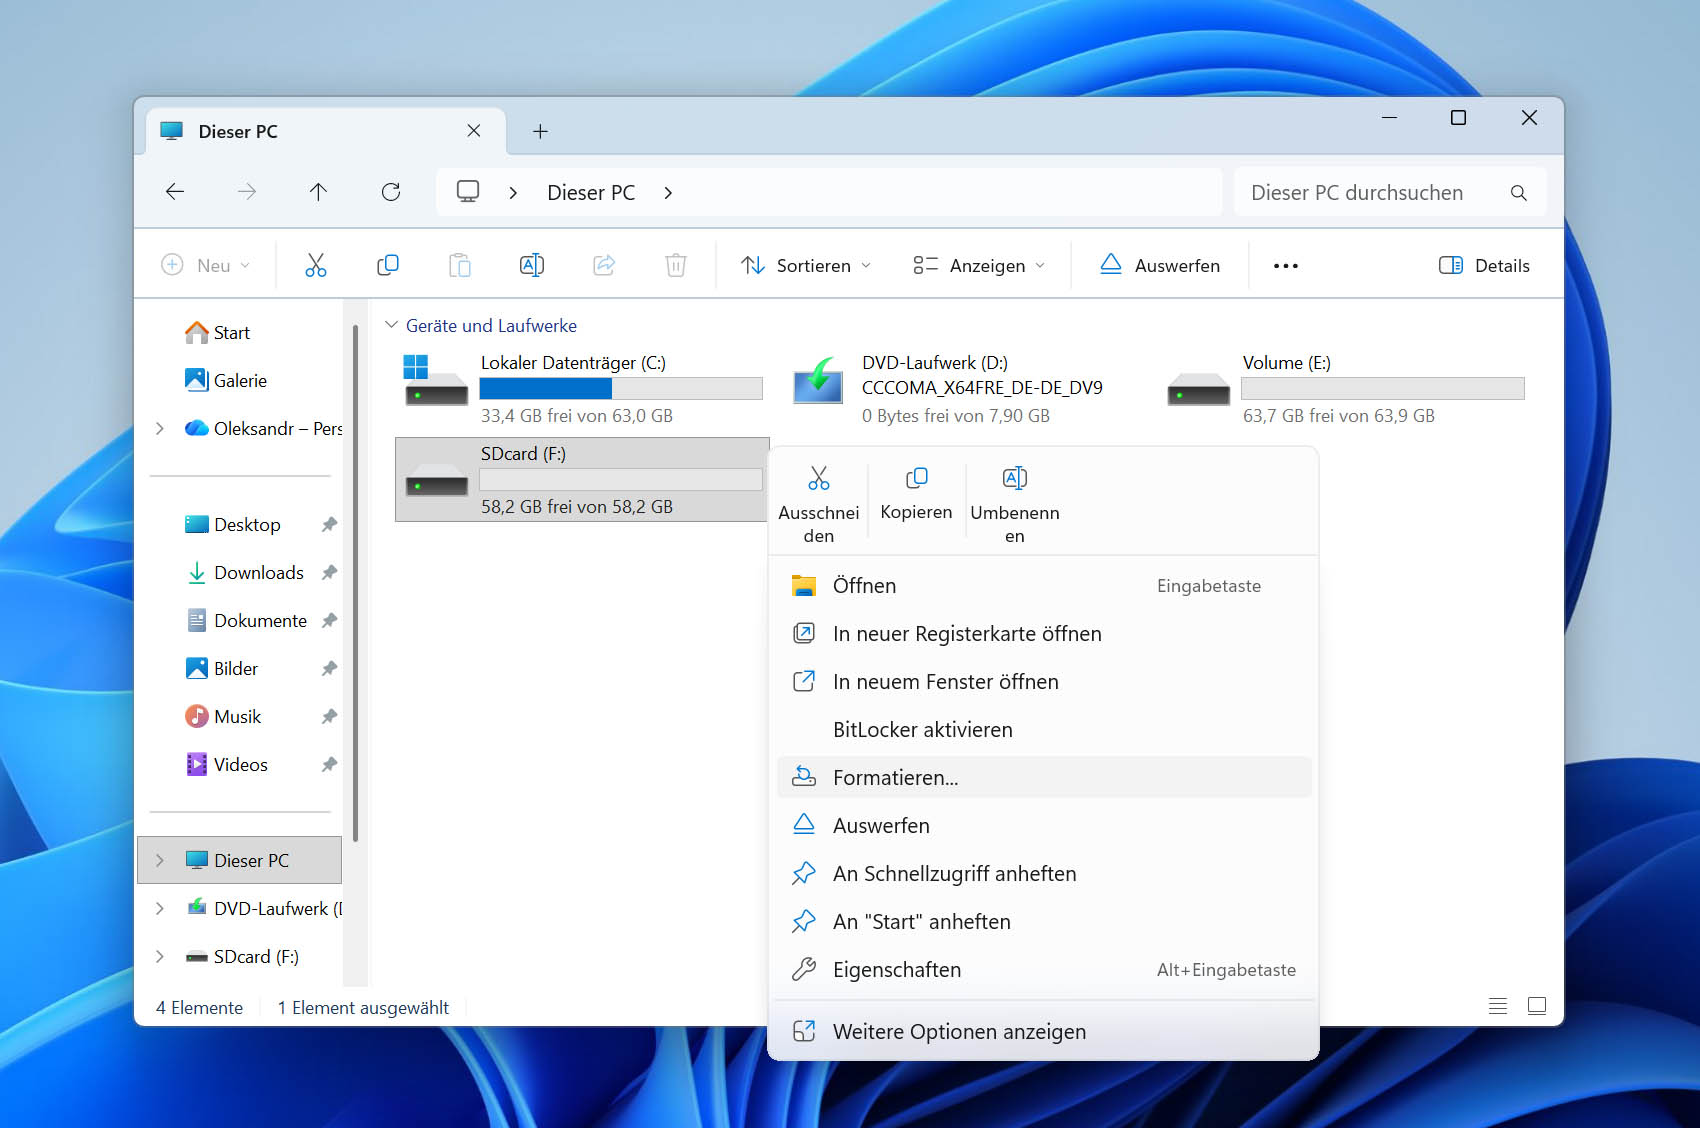Select the Lokaler Datenträger (C:) drive icon
The image size is (1700, 1128).
[x=435, y=381]
